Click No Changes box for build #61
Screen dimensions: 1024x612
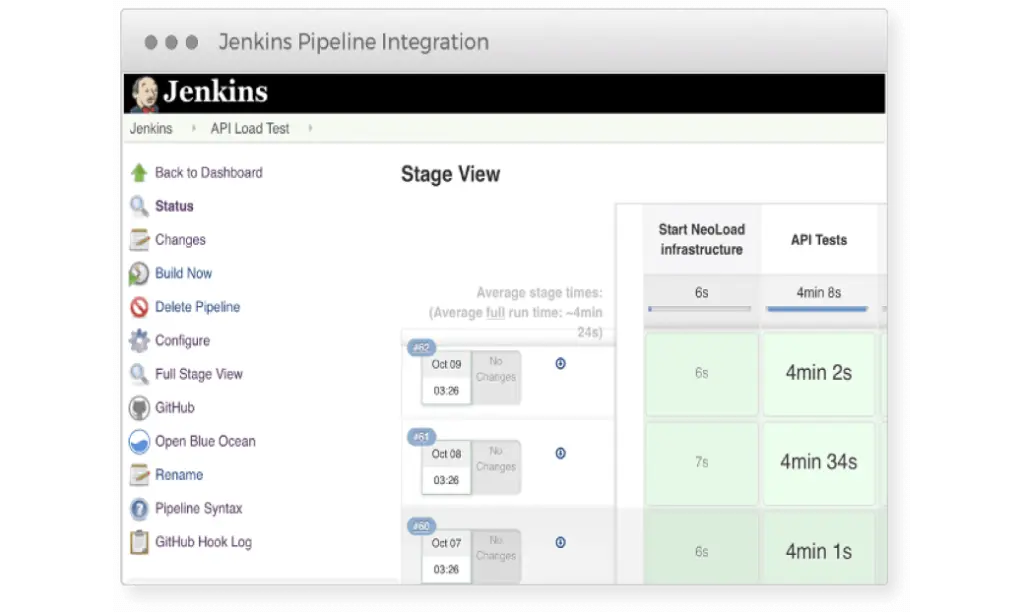pos(496,466)
